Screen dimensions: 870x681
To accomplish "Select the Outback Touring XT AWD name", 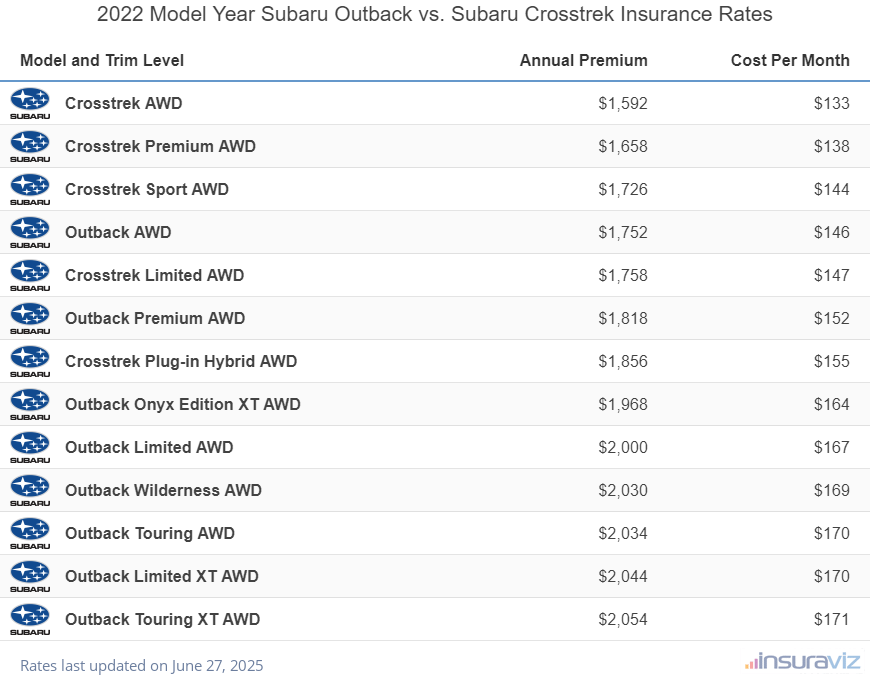I will pos(163,619).
